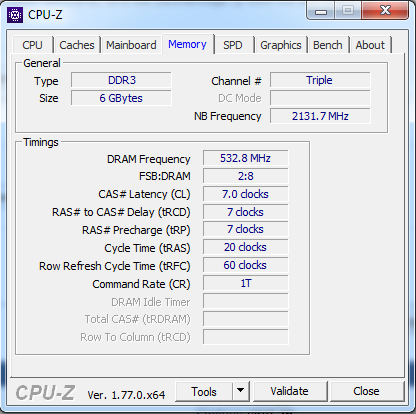Click the tRFC value 60 clocks
Screen dimensions: 416x414
246,265
